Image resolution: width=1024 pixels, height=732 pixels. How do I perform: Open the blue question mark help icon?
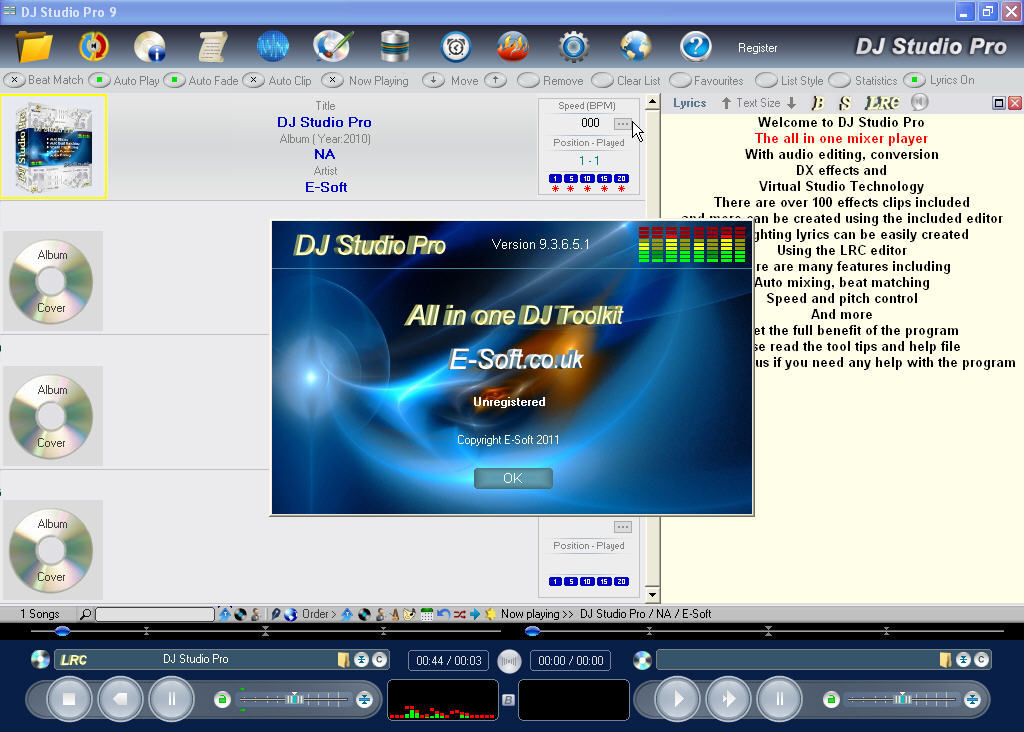pos(695,46)
